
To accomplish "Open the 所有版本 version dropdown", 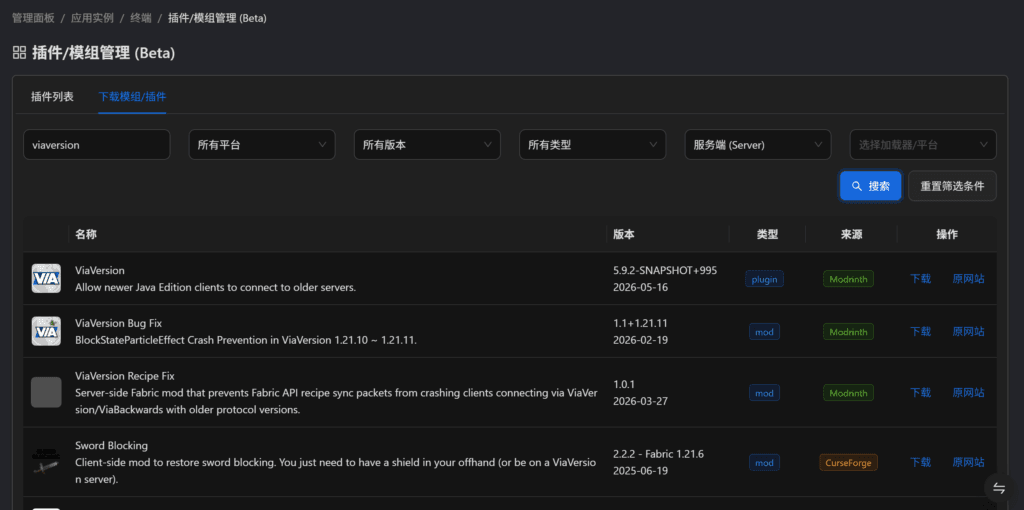I will click(427, 144).
